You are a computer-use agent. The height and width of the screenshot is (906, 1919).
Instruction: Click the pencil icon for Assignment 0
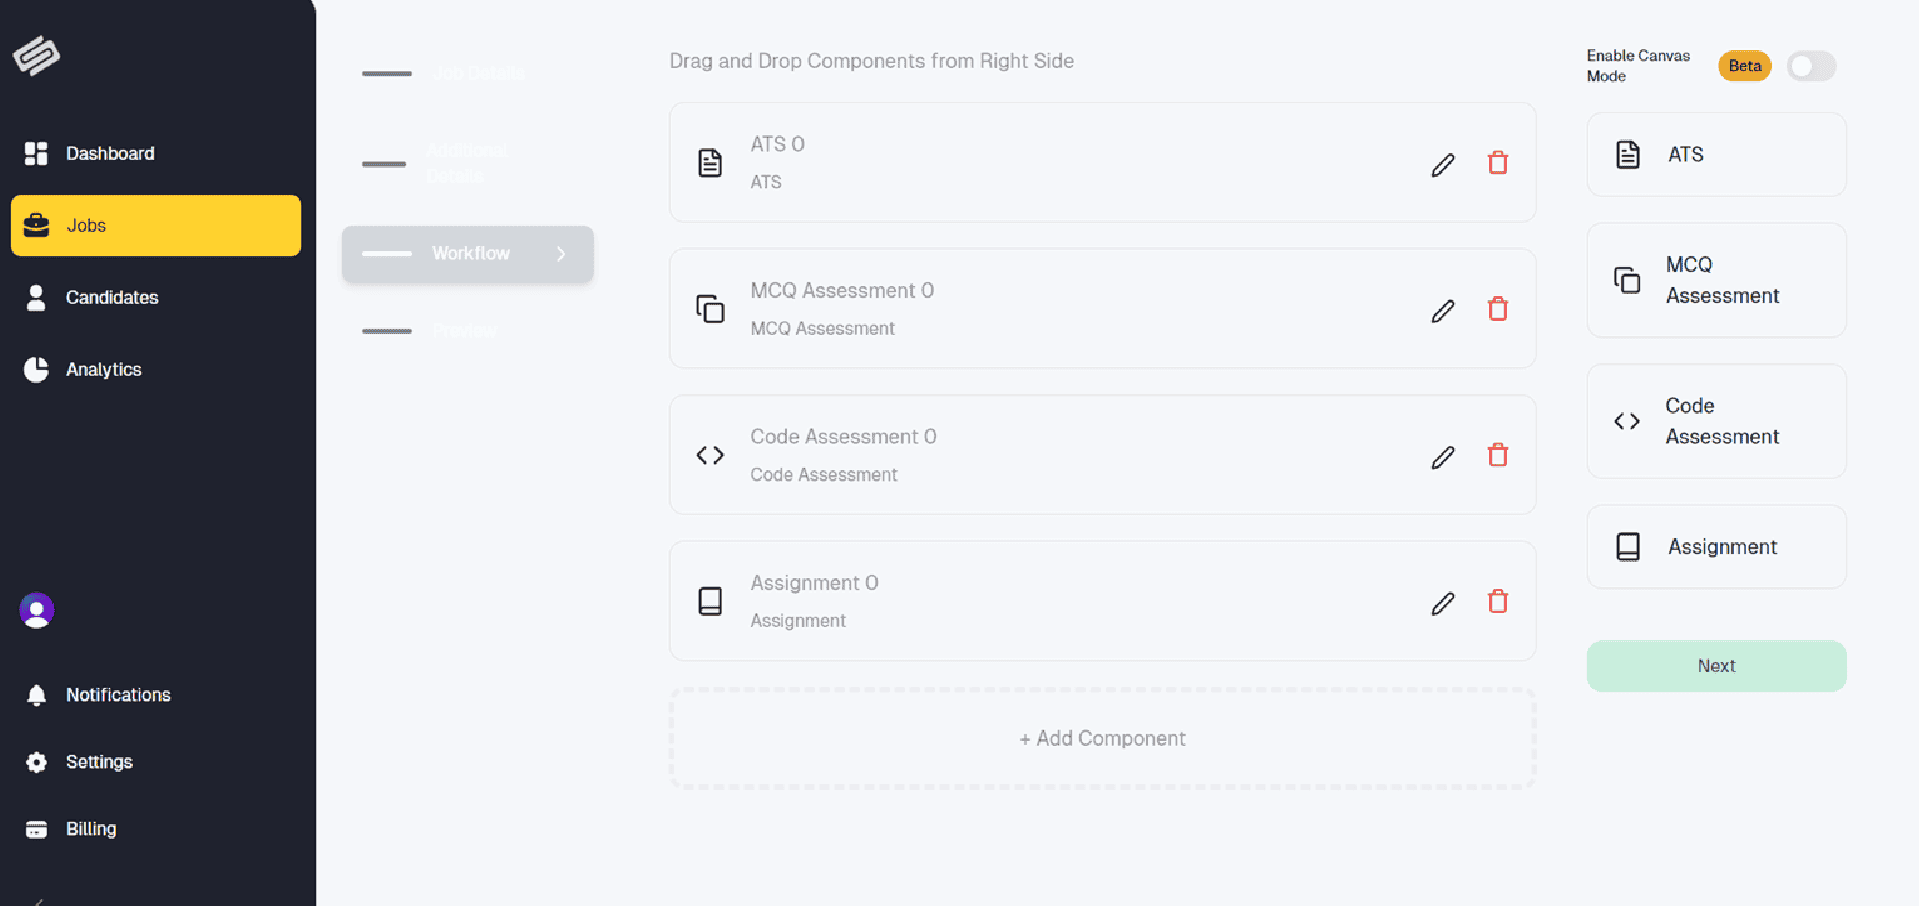[x=1442, y=603]
